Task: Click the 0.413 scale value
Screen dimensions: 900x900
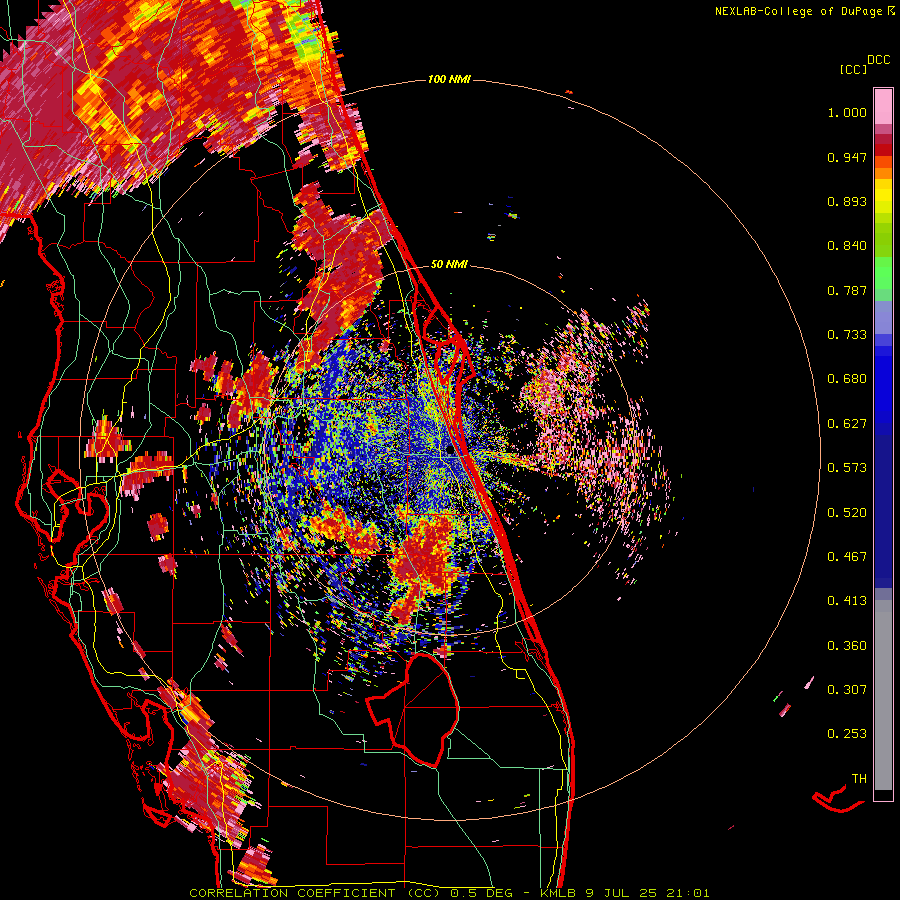Action: (x=847, y=601)
